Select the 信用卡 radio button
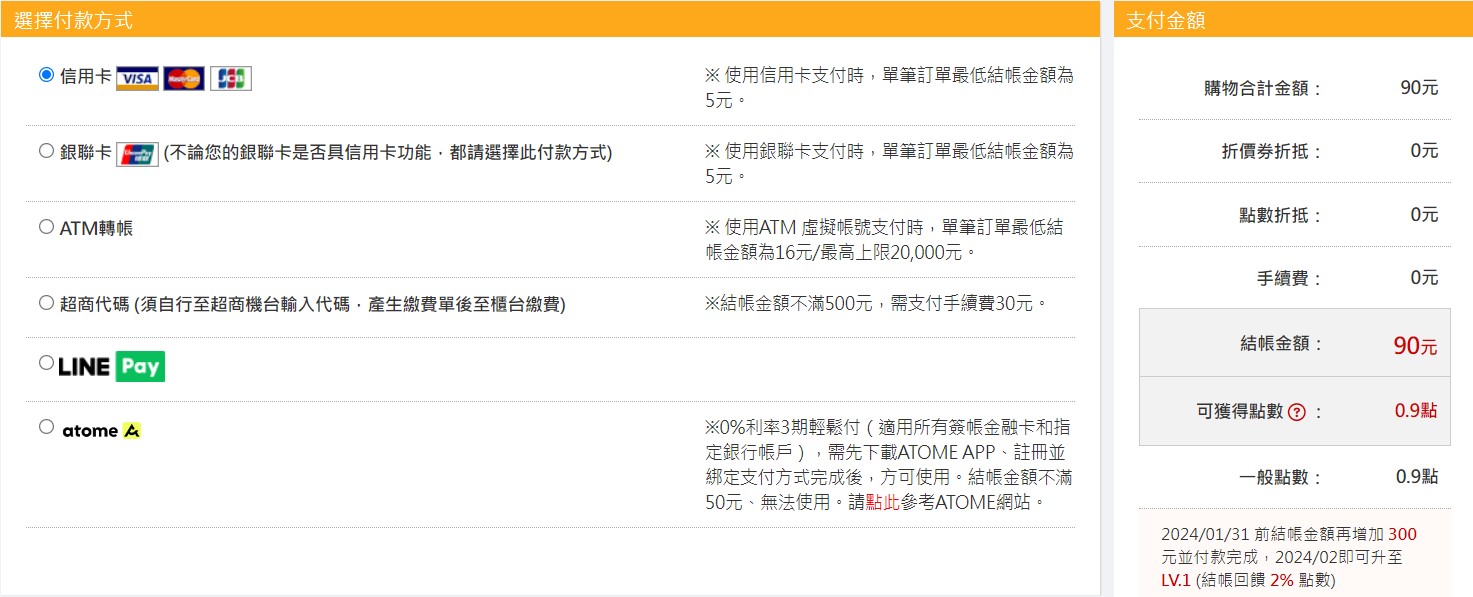Screen dimensions: 1473x597 pos(46,75)
